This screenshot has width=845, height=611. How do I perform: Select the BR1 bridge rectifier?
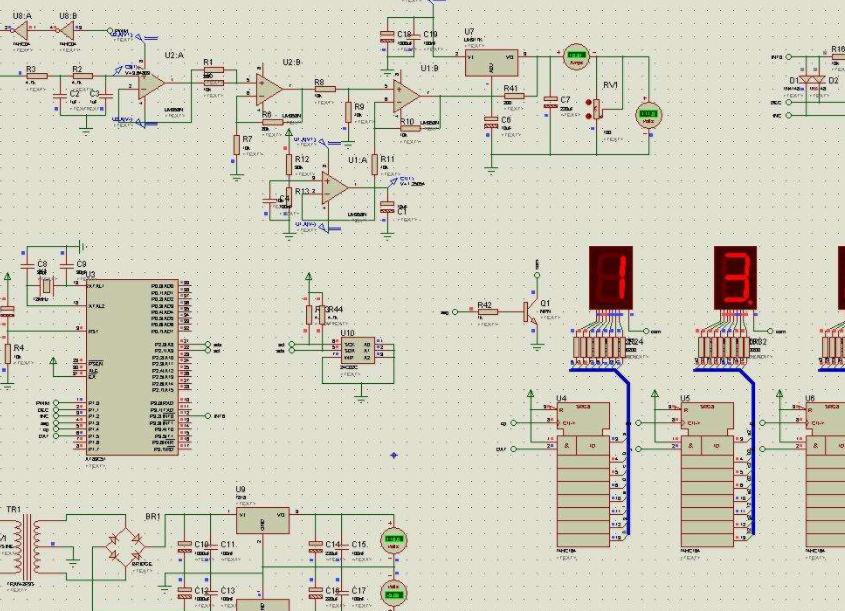point(125,546)
